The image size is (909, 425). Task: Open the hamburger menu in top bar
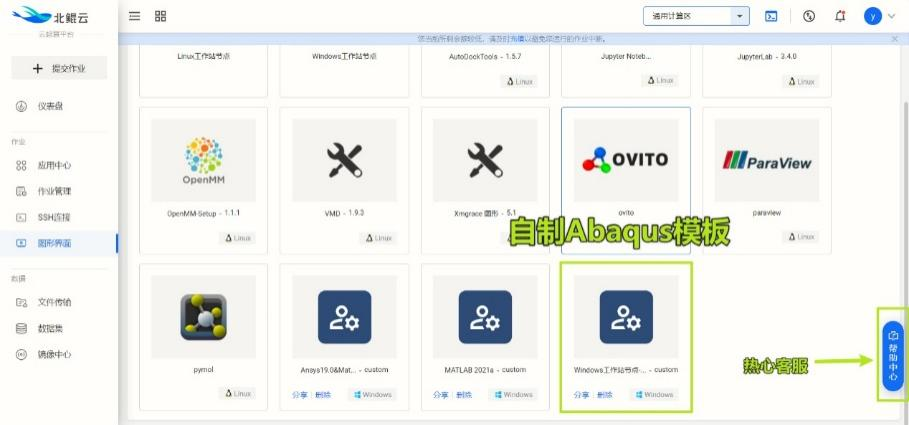[134, 16]
